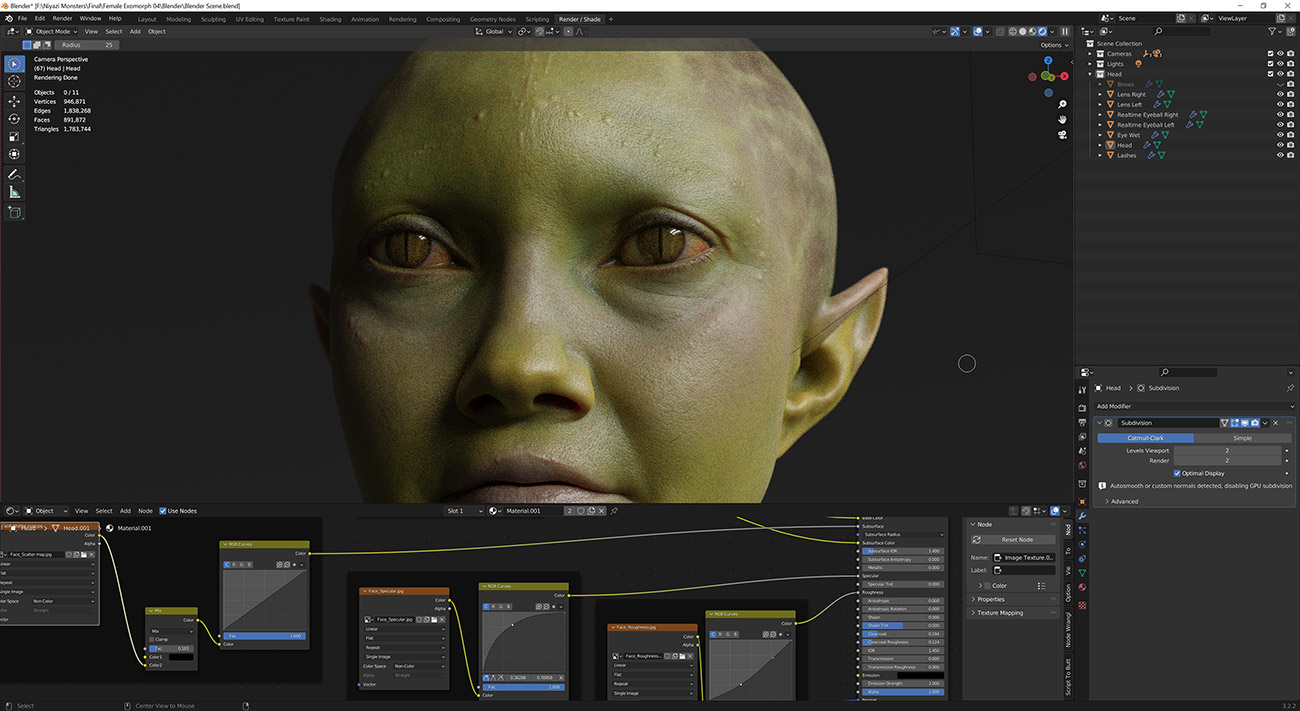This screenshot has width=1300, height=711.
Task: Uncheck the Optimal Display checkbox
Action: 1177,473
